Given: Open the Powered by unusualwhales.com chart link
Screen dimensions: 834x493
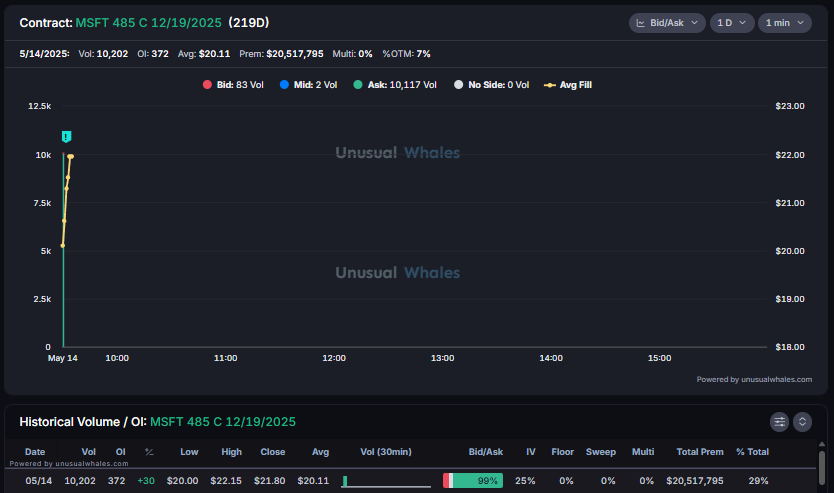Looking at the screenshot, I should [x=754, y=379].
